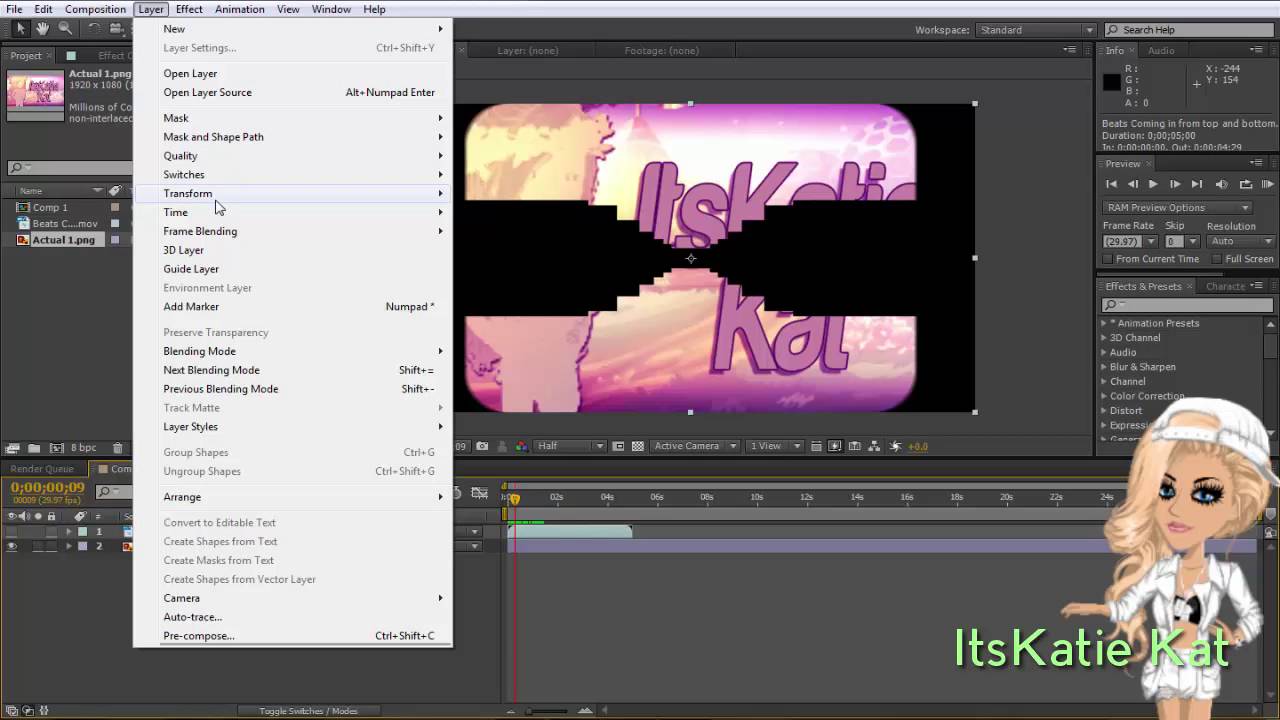Open the 1 View layout dropdown
Image resolution: width=1280 pixels, height=720 pixels.
[x=774, y=446]
